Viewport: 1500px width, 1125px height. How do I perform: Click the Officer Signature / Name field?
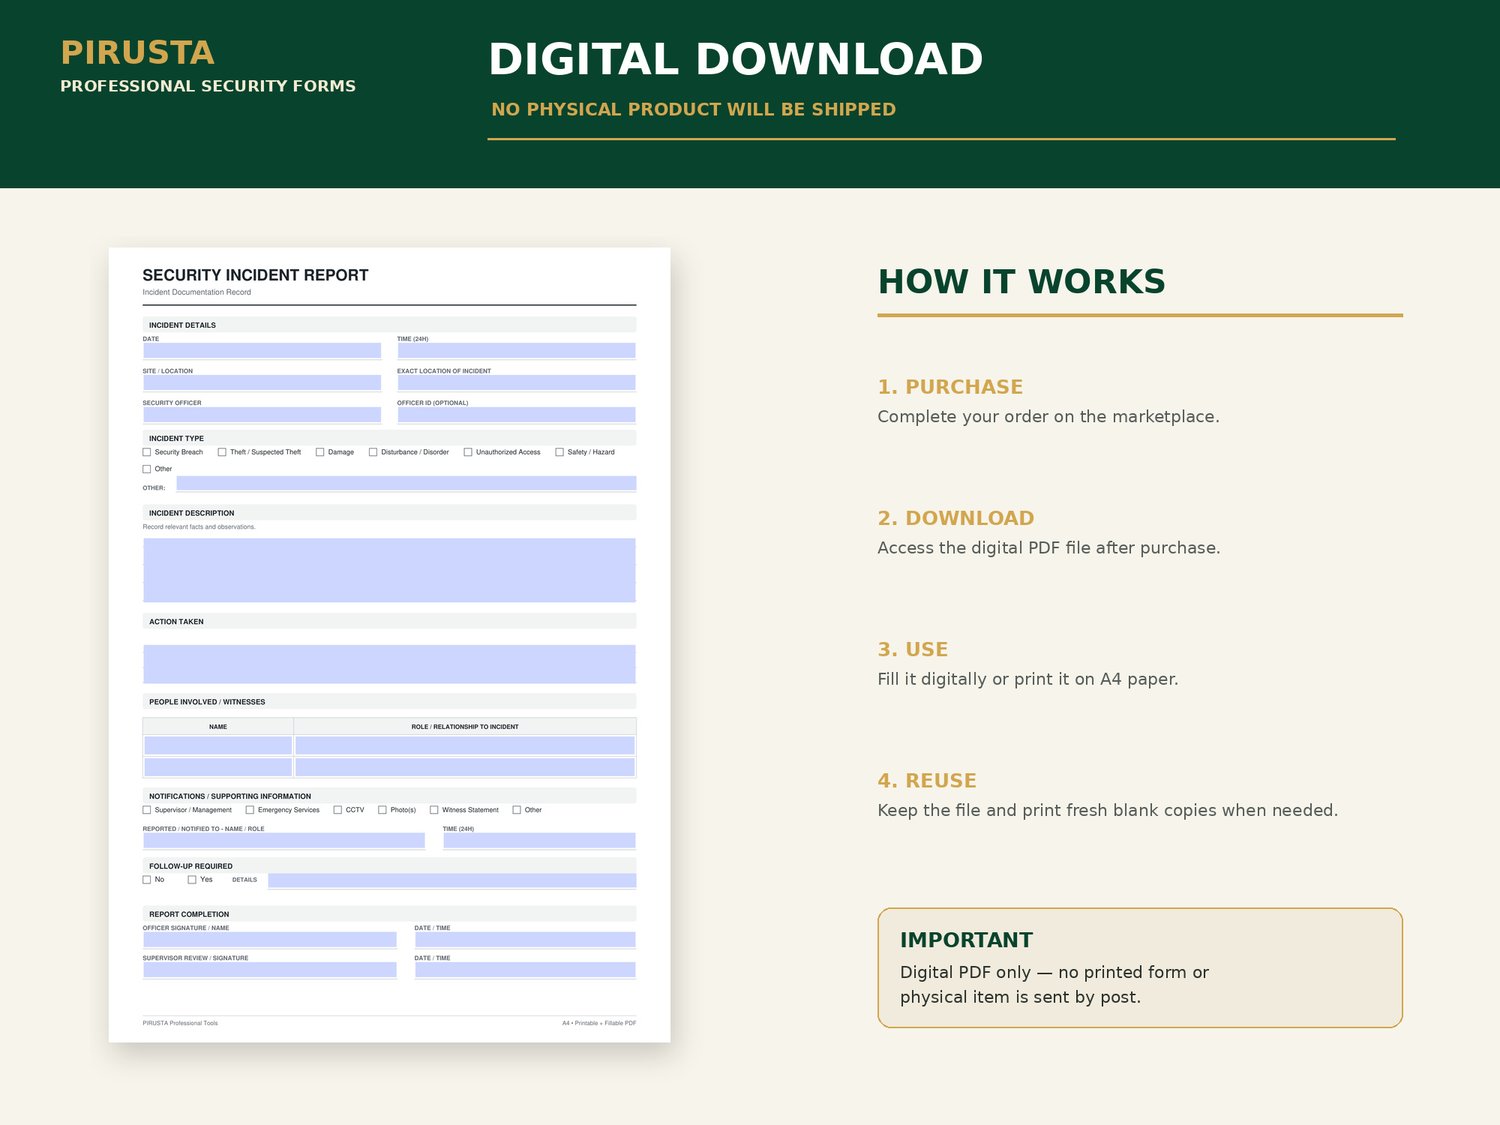(x=270, y=940)
